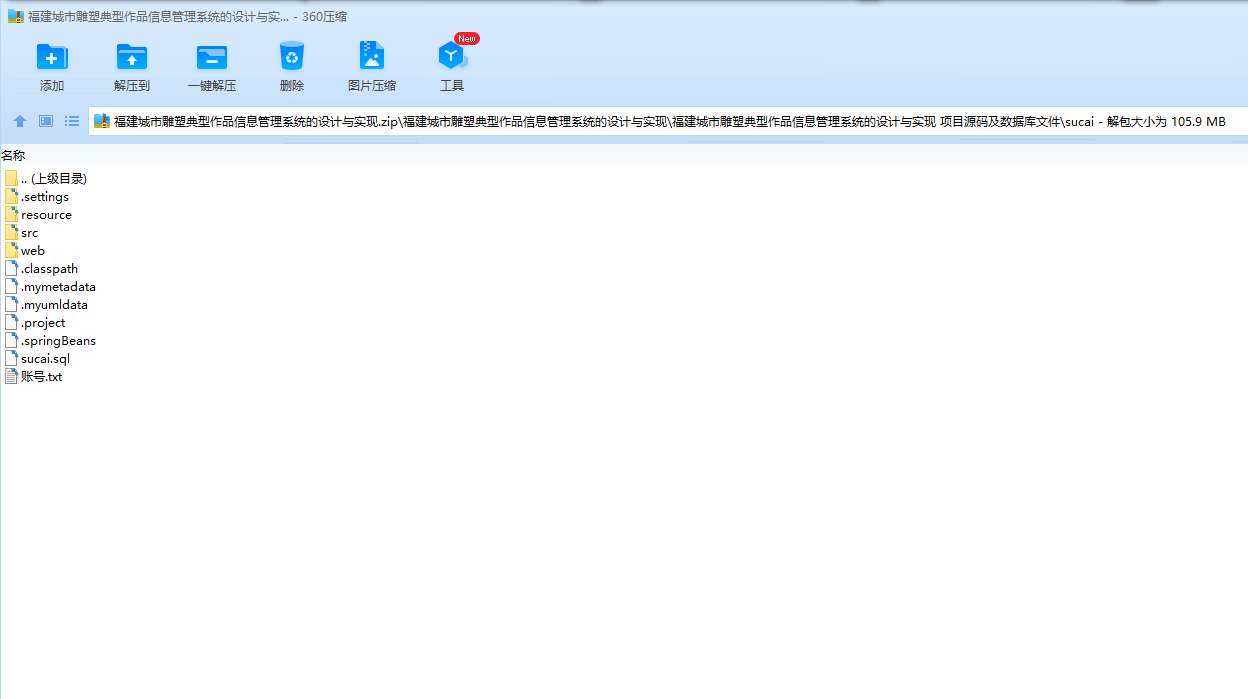Click the 一键解压 one-click extract icon

(x=212, y=57)
